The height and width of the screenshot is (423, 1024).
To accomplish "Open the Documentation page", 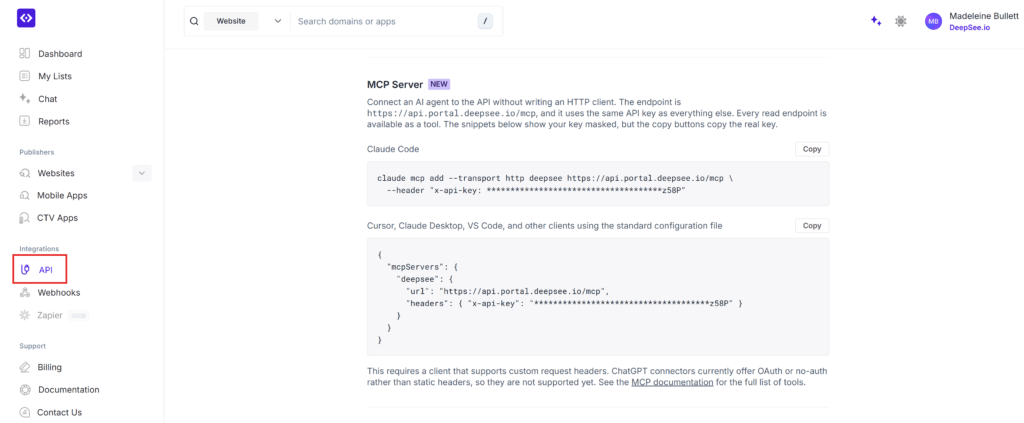I will pos(69,390).
